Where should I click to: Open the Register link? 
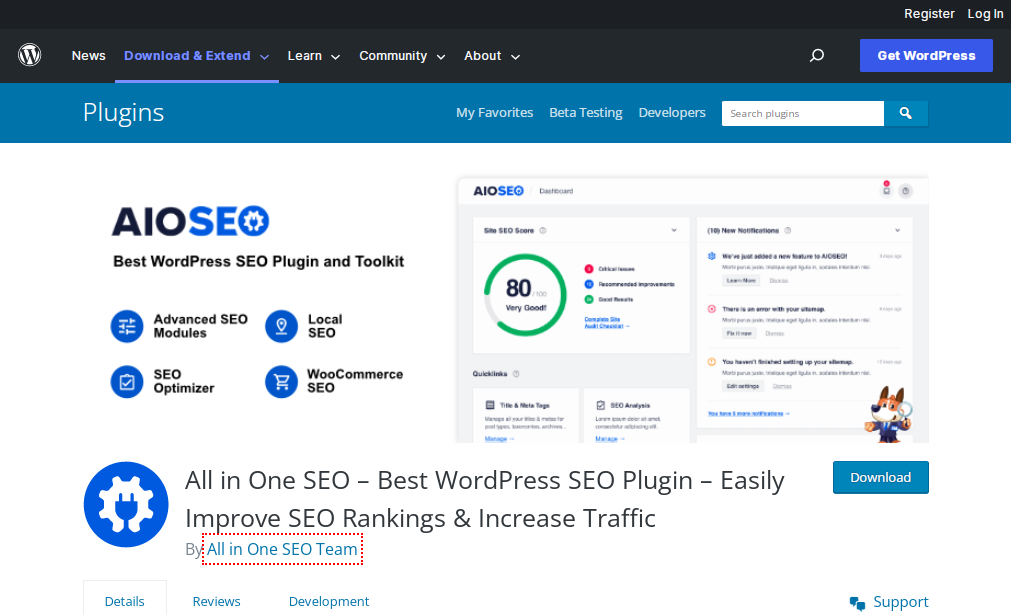point(929,14)
